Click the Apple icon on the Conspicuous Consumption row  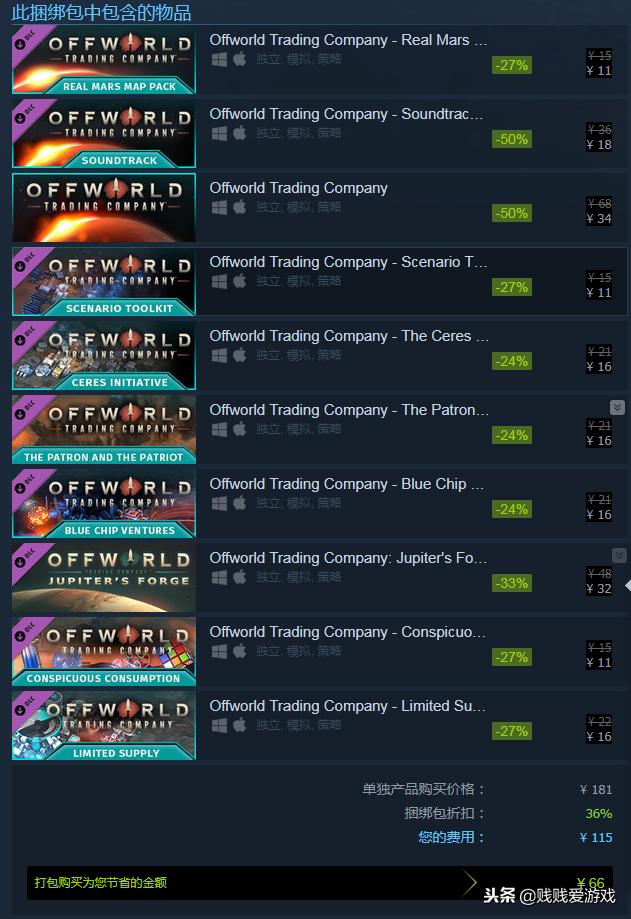tap(240, 651)
